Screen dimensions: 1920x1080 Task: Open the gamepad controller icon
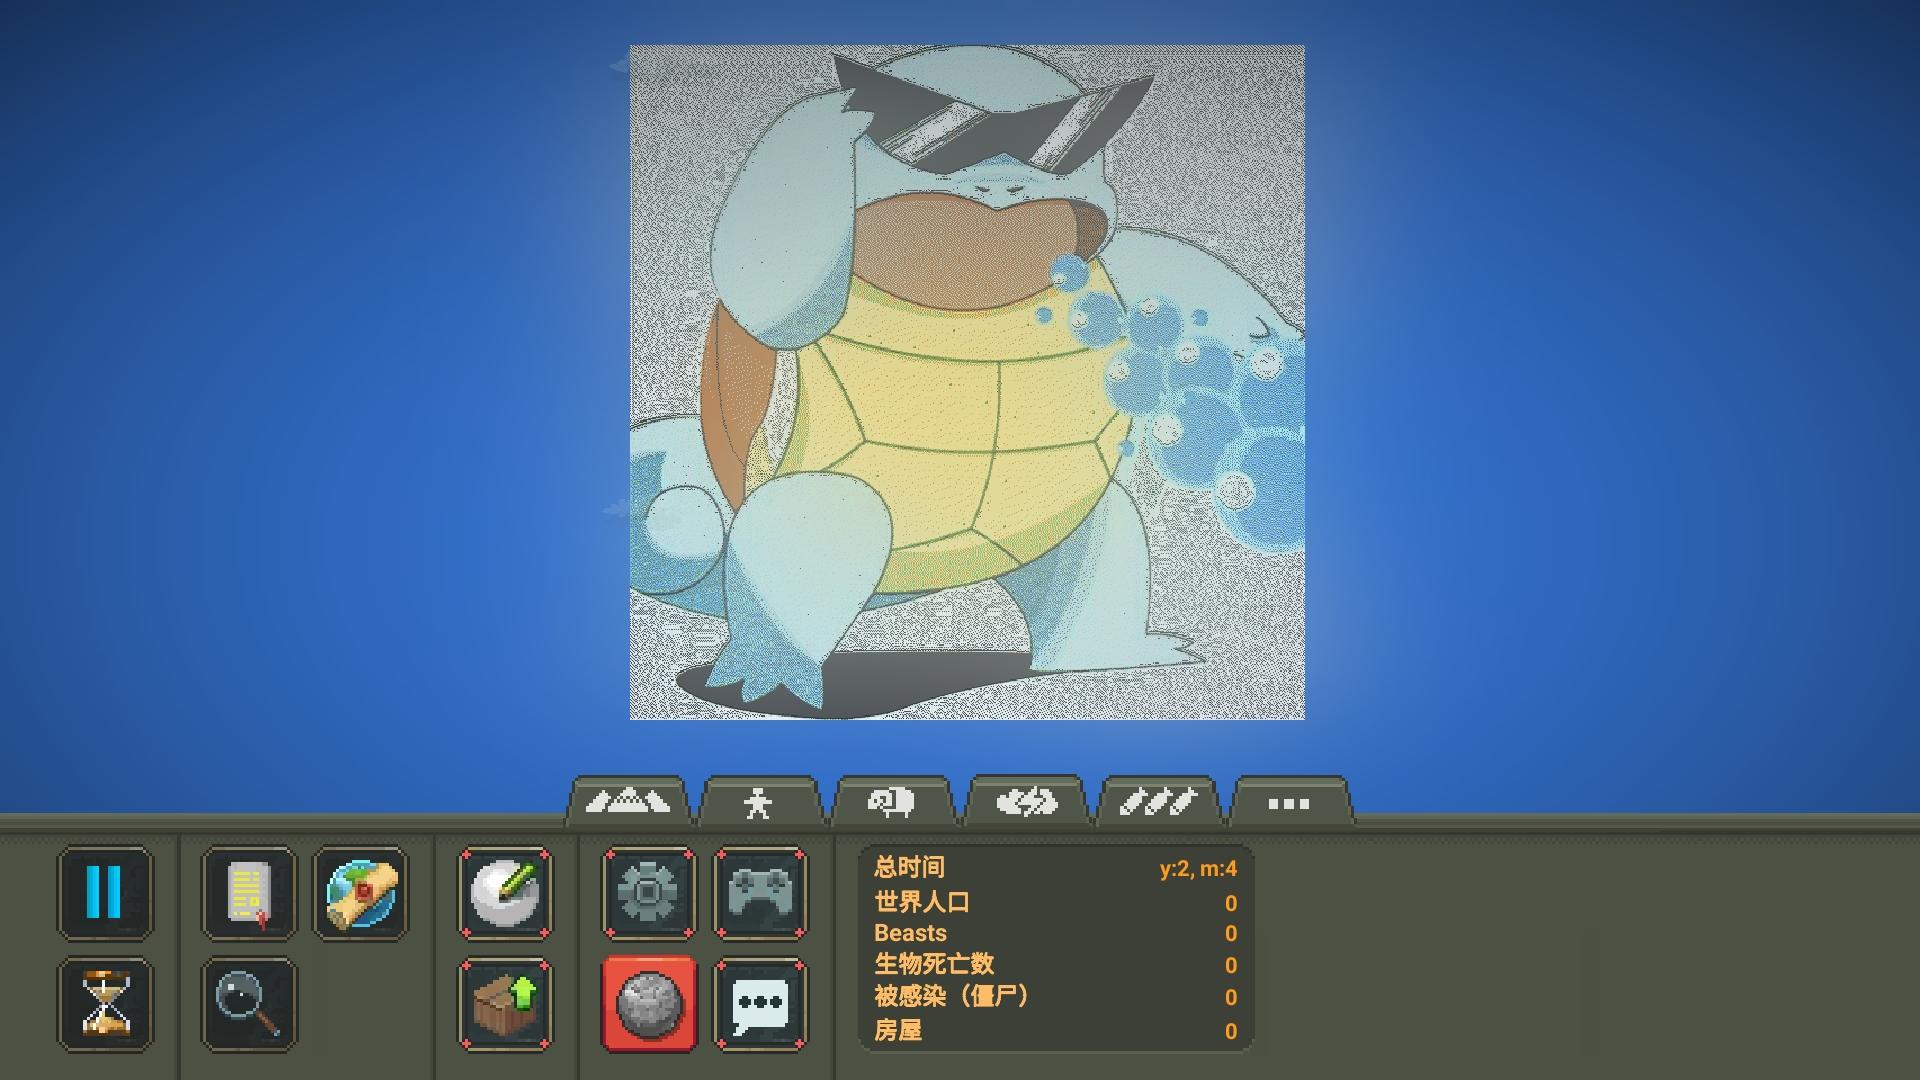point(761,893)
